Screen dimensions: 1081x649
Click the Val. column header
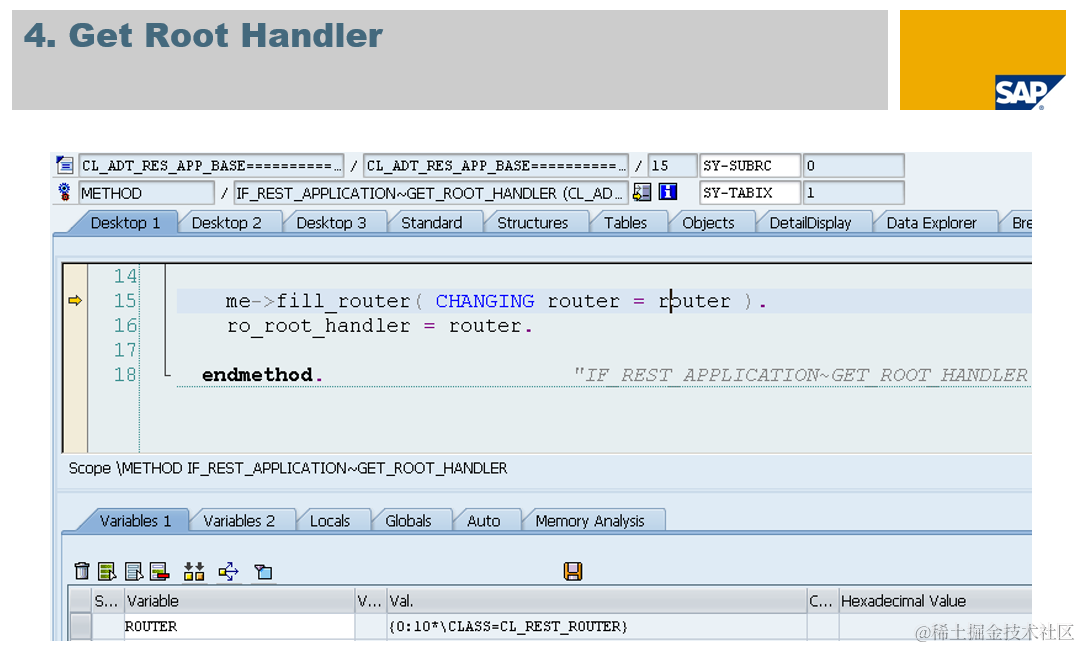click(597, 601)
